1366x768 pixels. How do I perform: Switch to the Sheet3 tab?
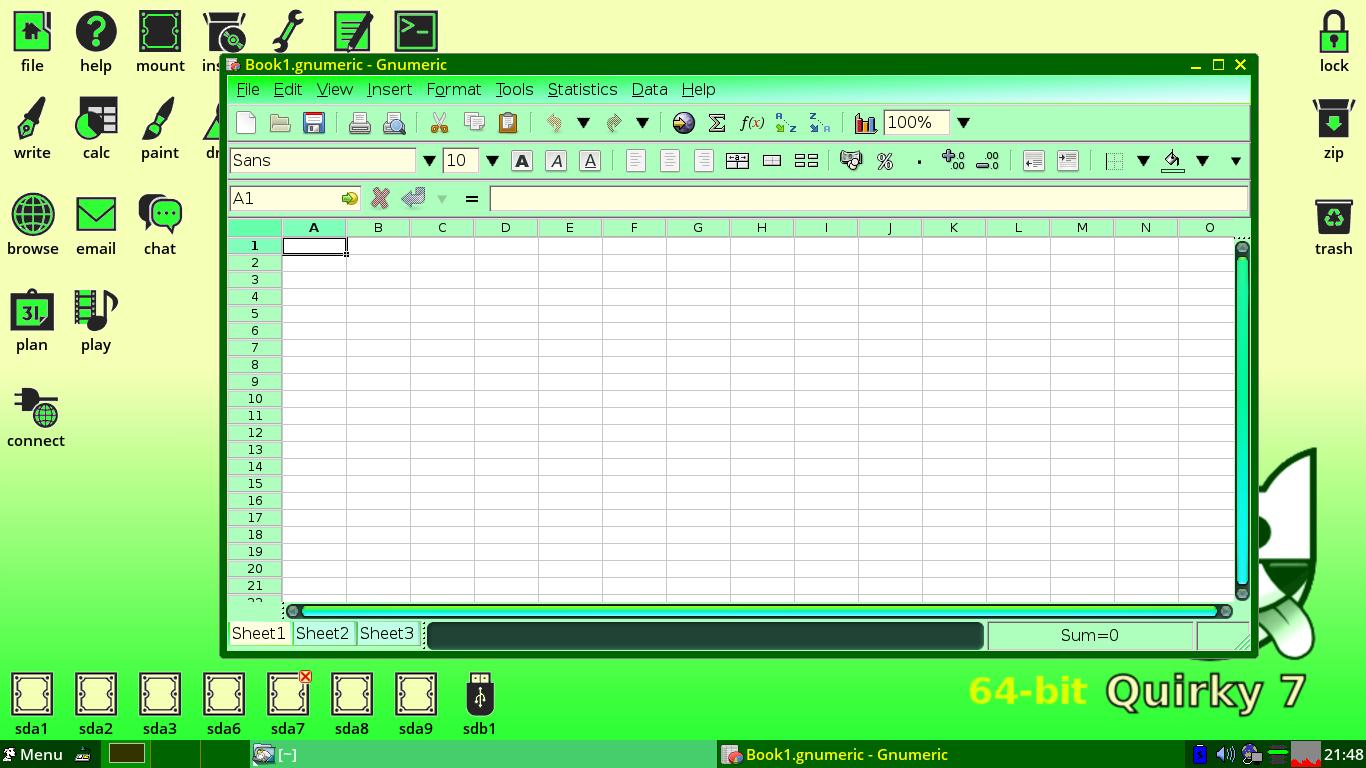(x=386, y=633)
